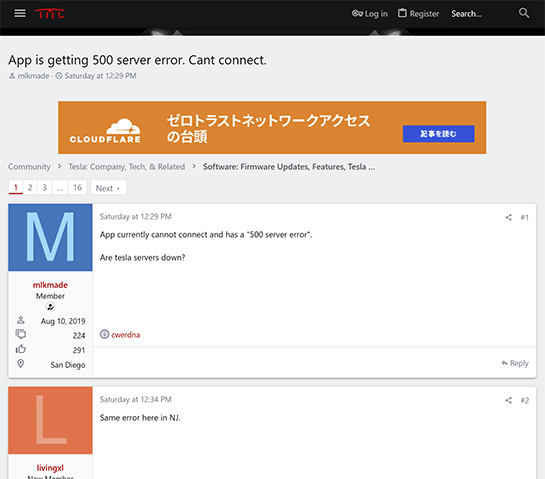
Task: Open the orange L avatar of livingxl
Action: (50, 420)
